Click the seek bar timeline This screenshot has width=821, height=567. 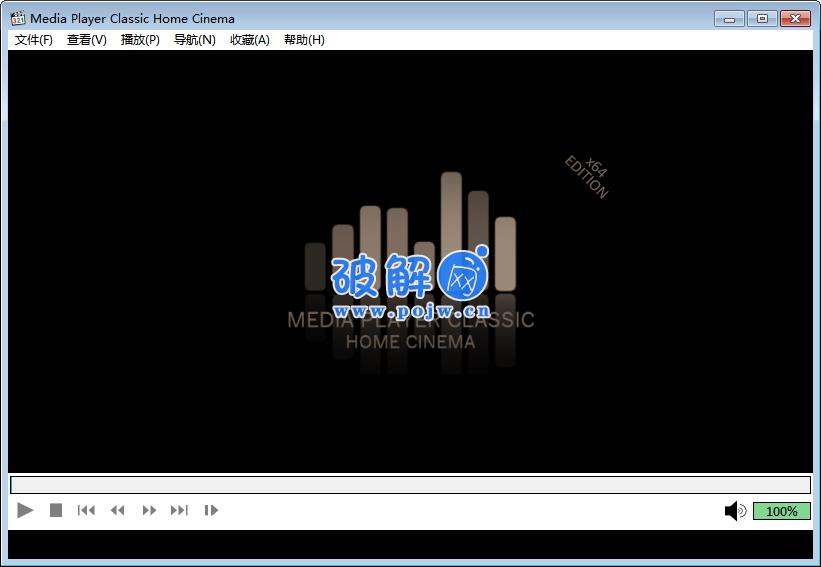pos(410,485)
